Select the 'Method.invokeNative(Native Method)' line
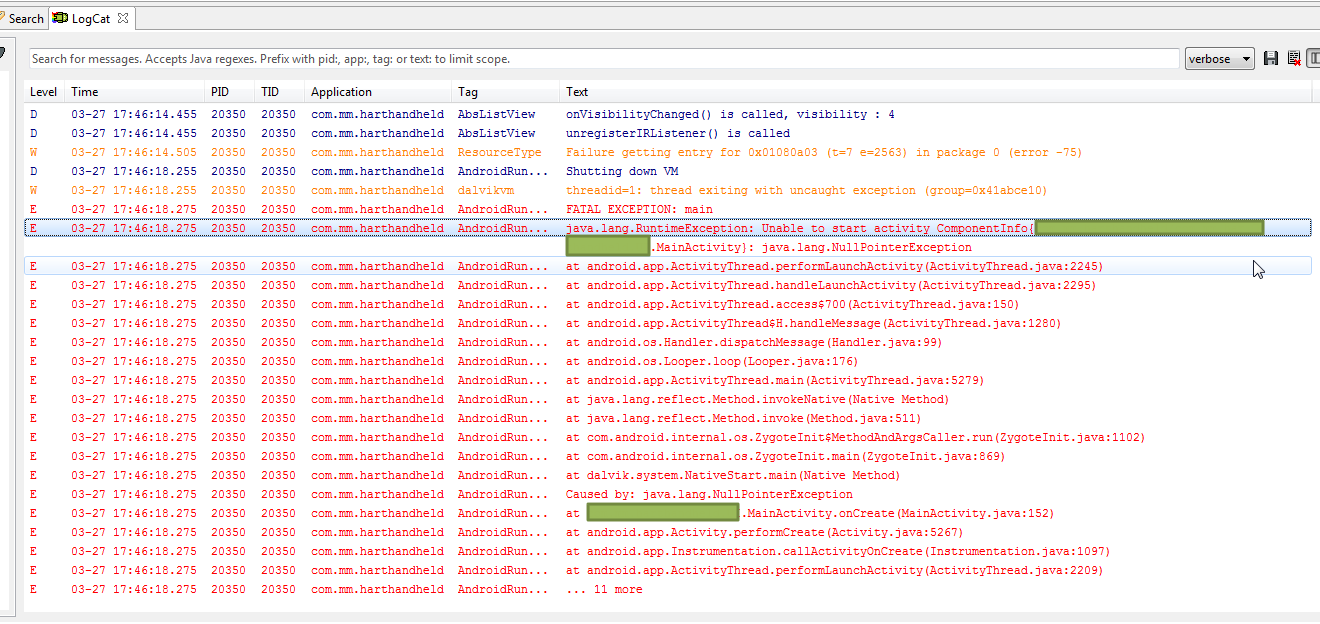This screenshot has width=1320, height=624. pyautogui.click(x=668, y=399)
